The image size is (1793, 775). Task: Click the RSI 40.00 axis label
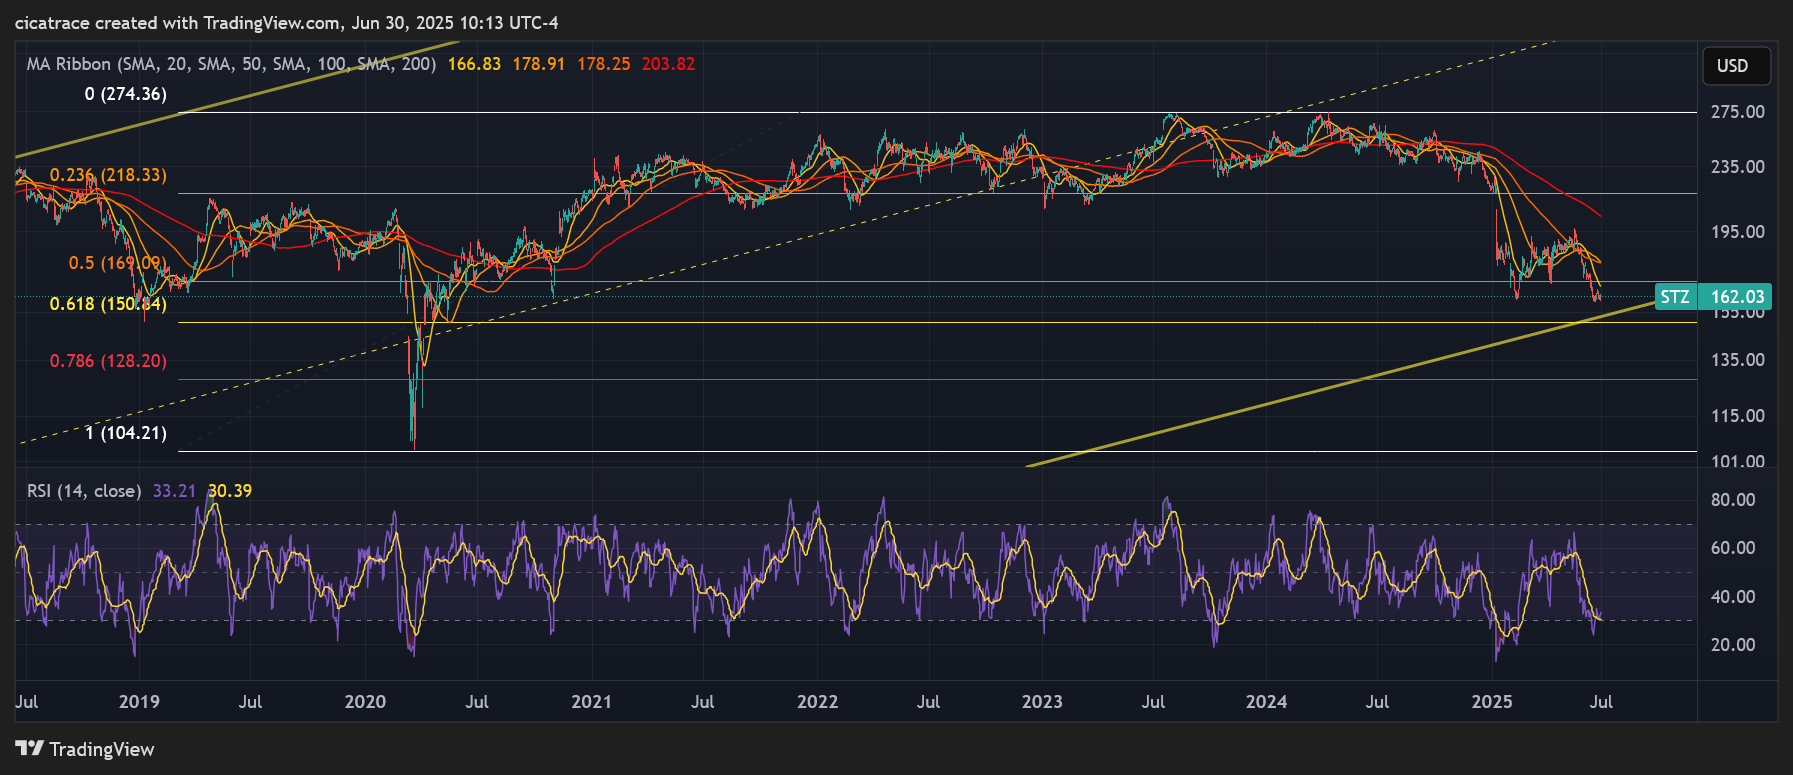[x=1733, y=597]
